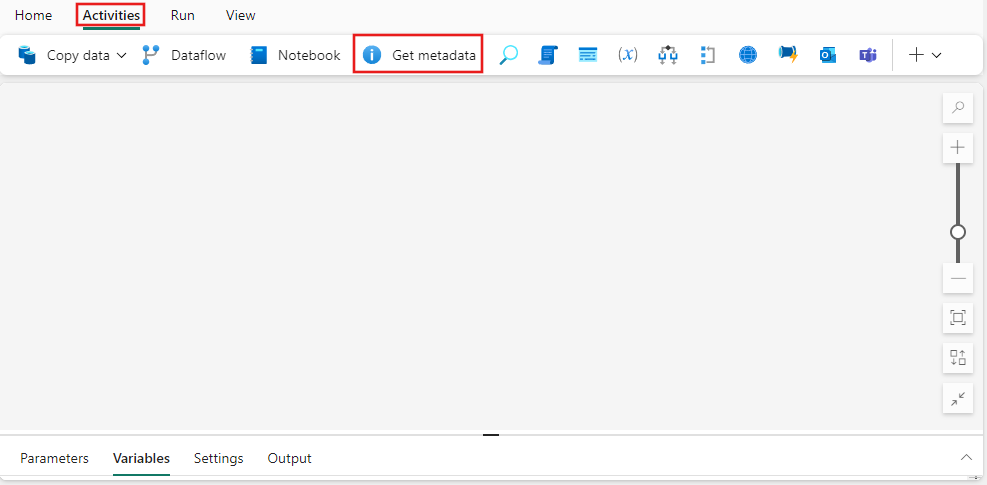Open the Home tab
Image resolution: width=987 pixels, height=485 pixels.
click(33, 15)
